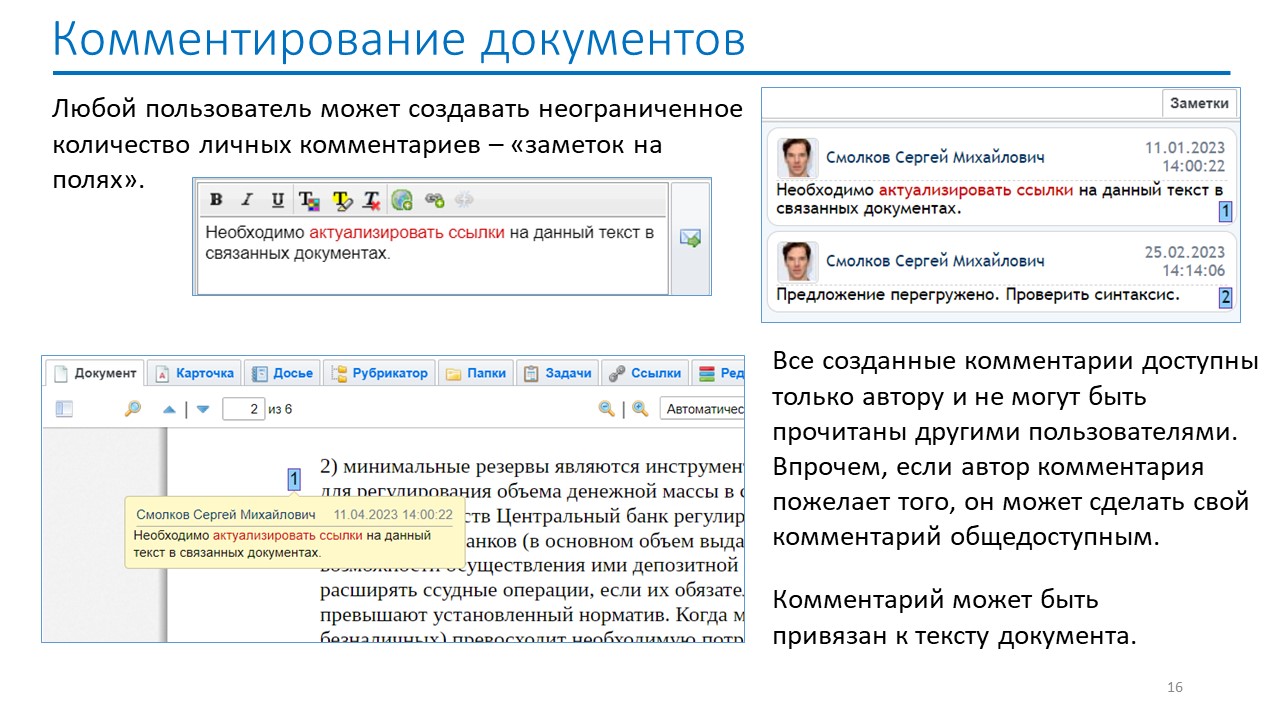Switch to the Карточка tab
The width and height of the screenshot is (1280, 720).
pyautogui.click(x=195, y=373)
